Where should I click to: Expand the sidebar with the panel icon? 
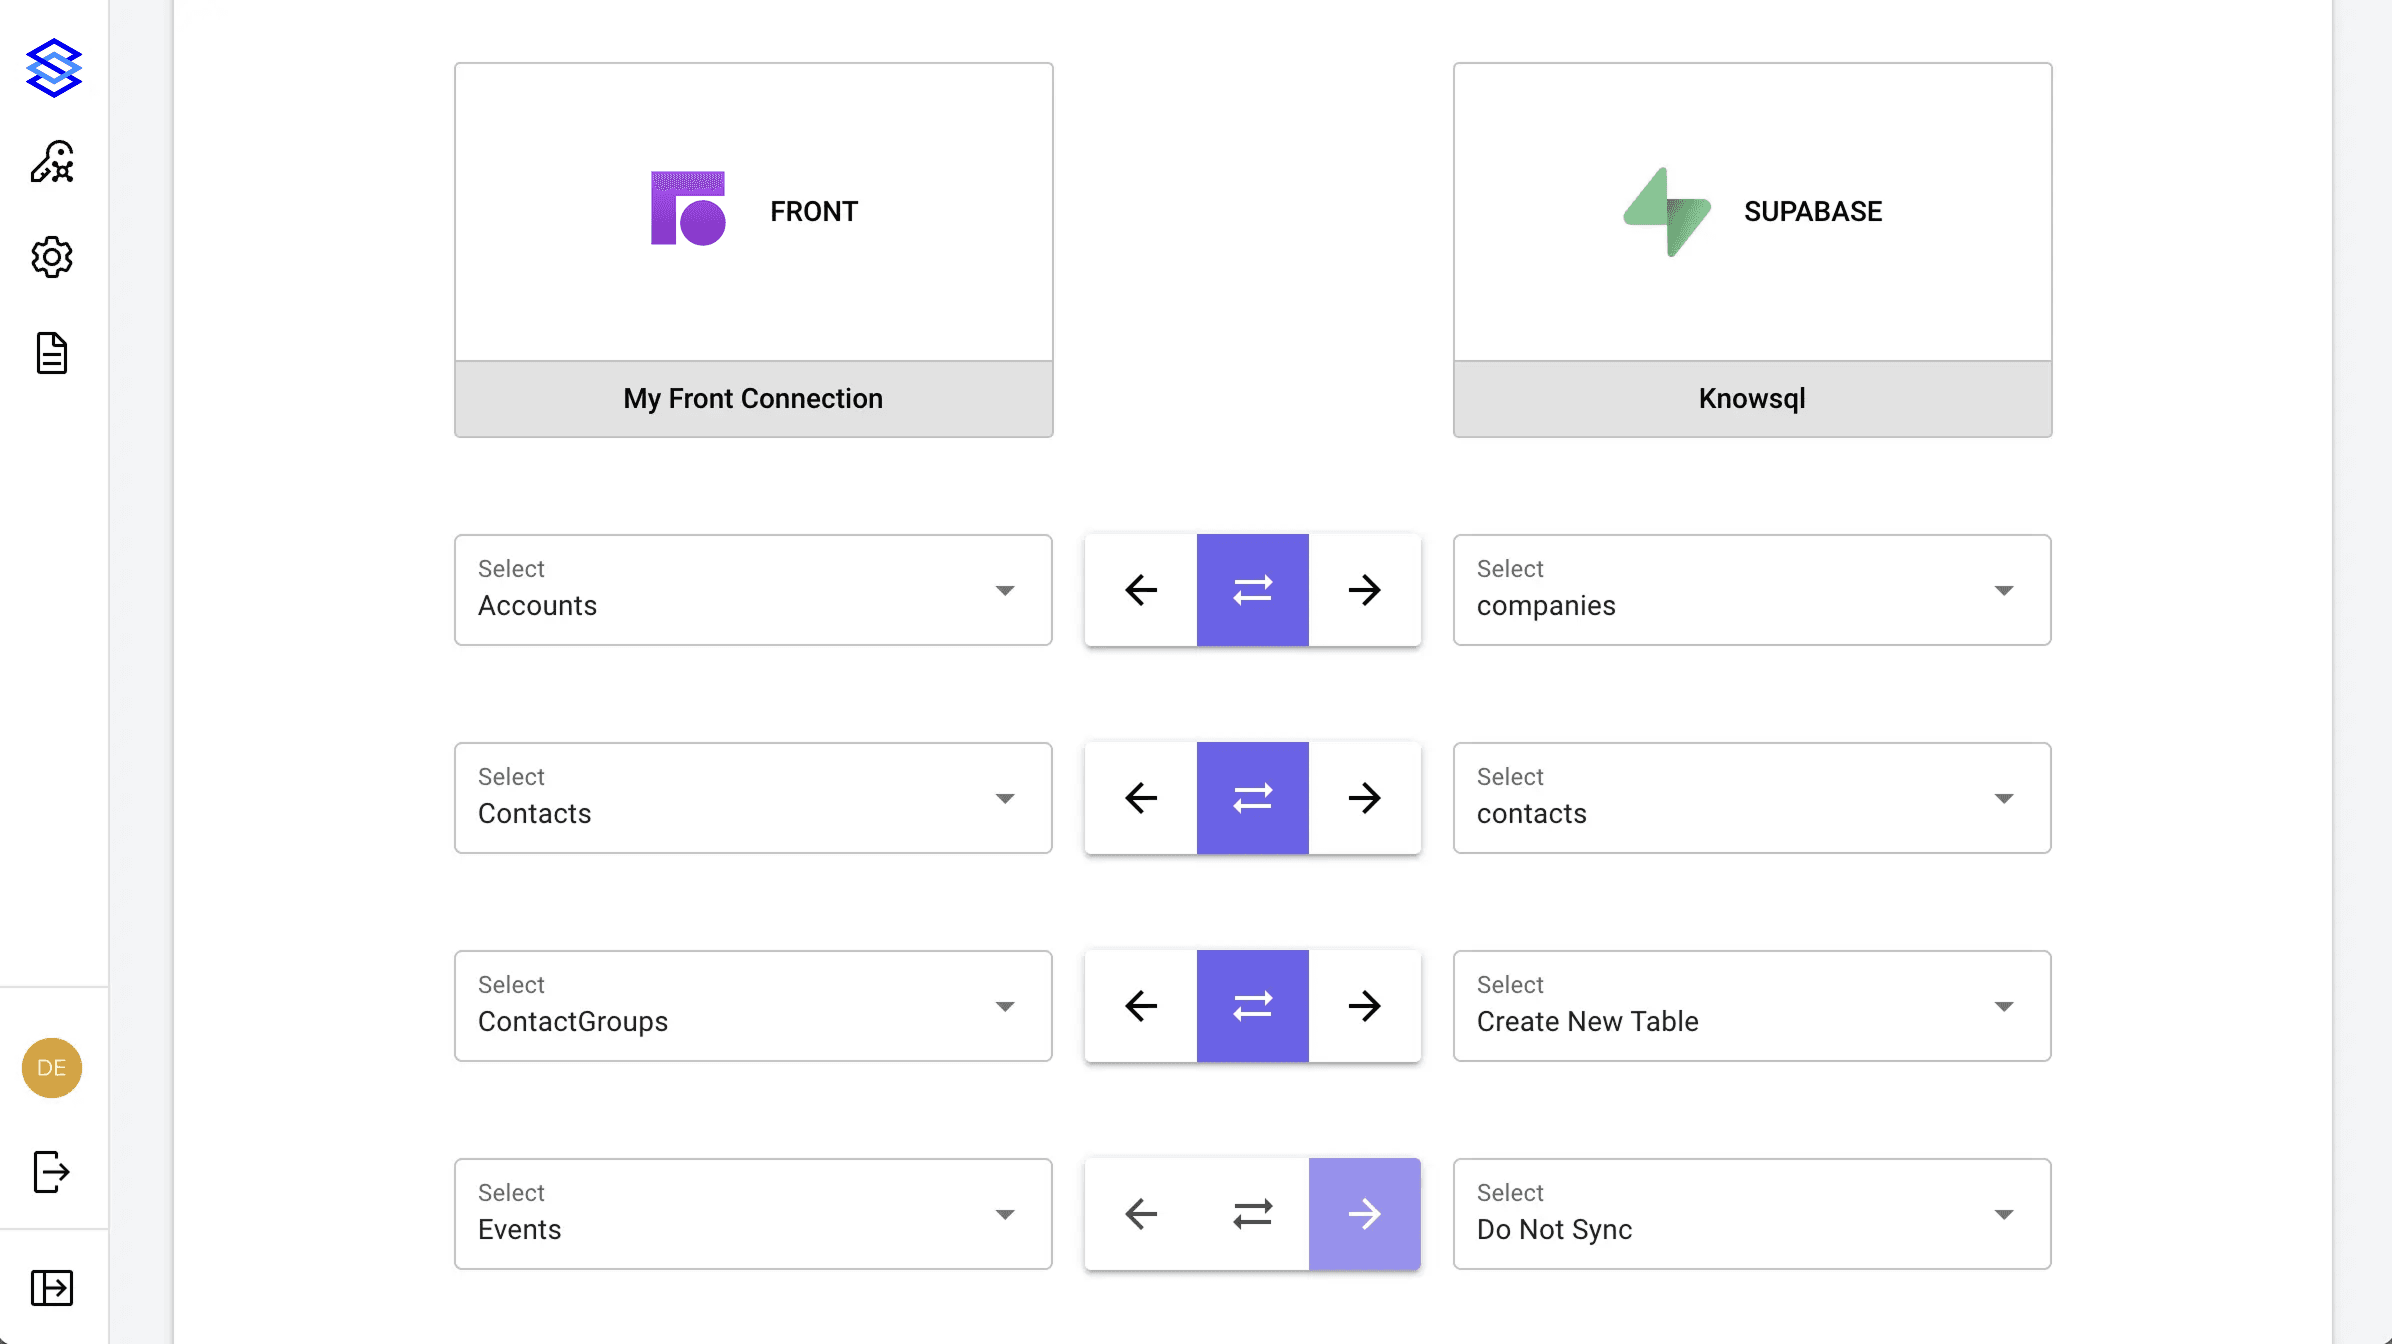coord(52,1287)
